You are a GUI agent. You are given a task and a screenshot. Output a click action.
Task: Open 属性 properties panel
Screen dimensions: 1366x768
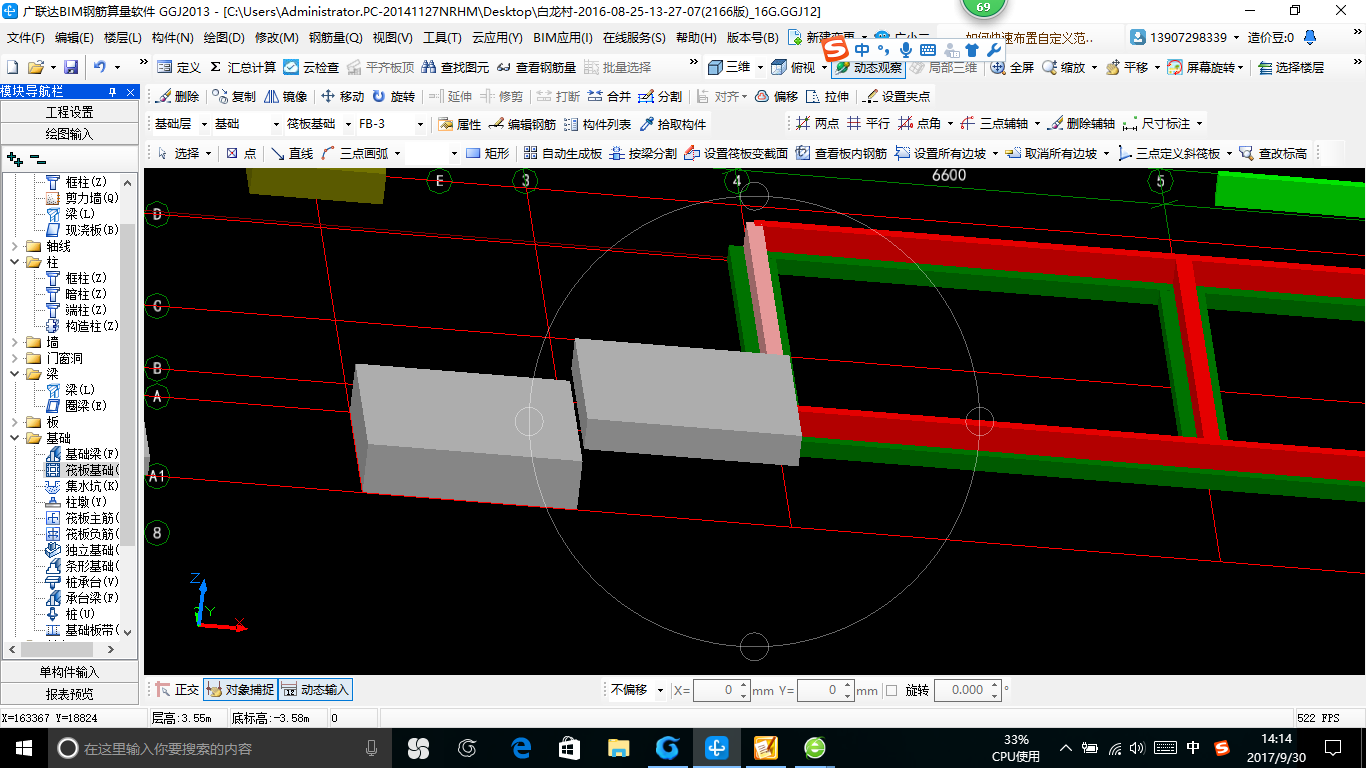click(459, 124)
